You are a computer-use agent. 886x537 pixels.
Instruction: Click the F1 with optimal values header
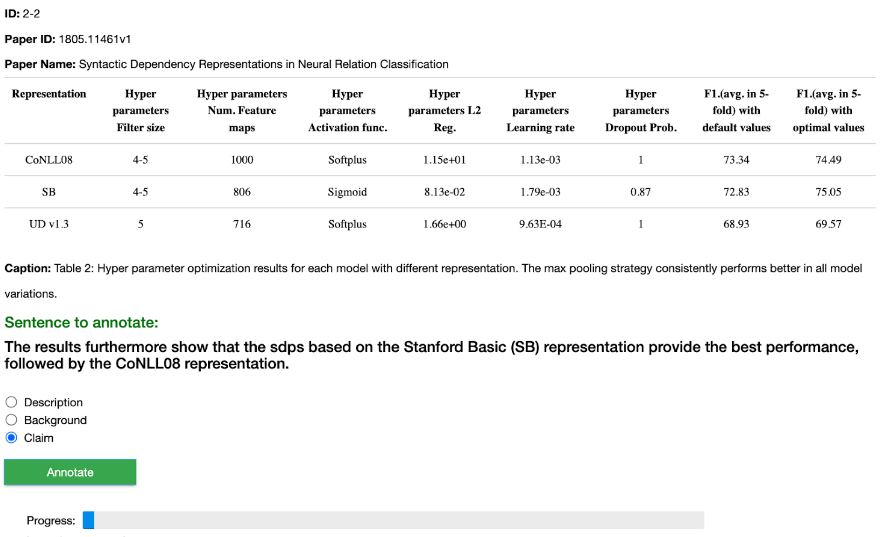click(x=830, y=111)
